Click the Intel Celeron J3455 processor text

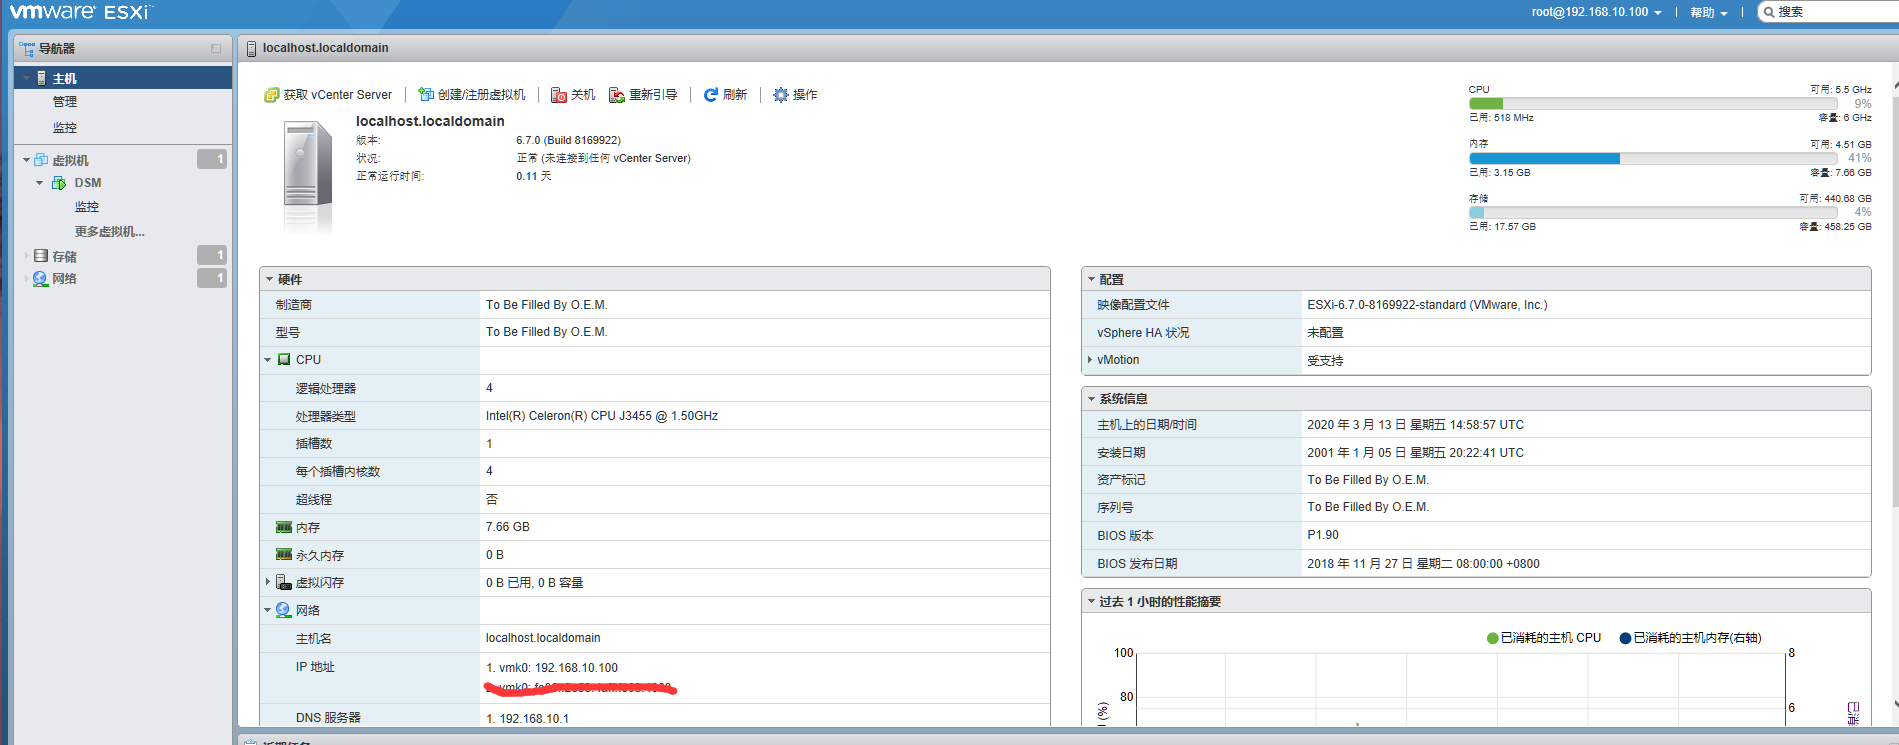[602, 416]
